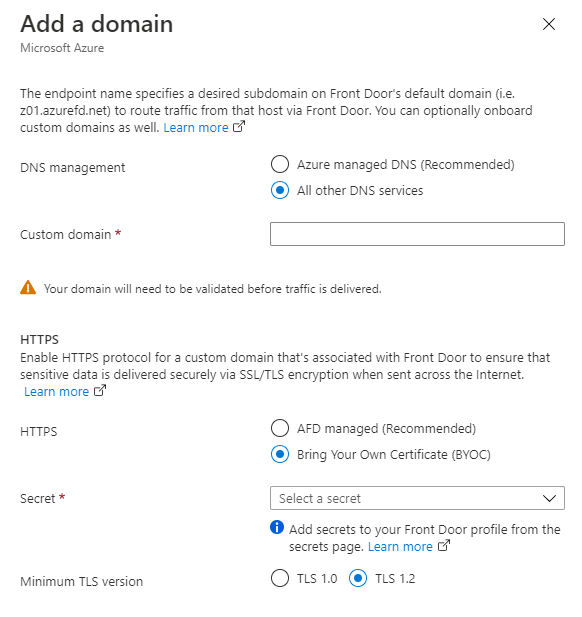Click the orange domain validation warning icon

click(x=28, y=288)
